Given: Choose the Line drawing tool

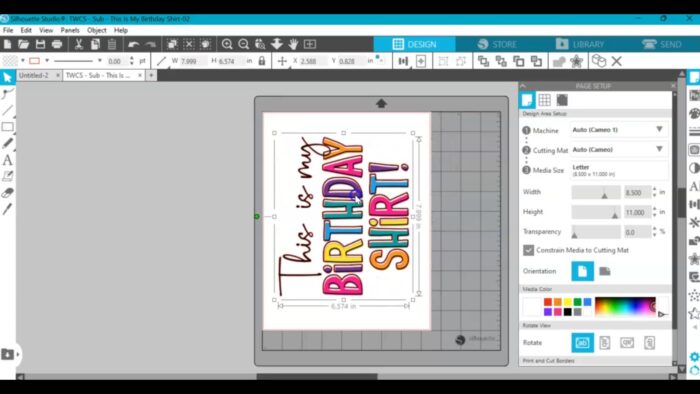Looking at the screenshot, I should [7, 110].
